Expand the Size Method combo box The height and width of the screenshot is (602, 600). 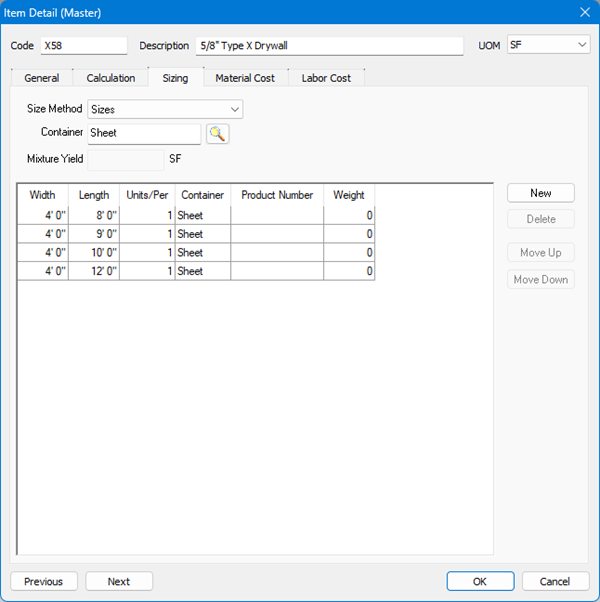165,109
